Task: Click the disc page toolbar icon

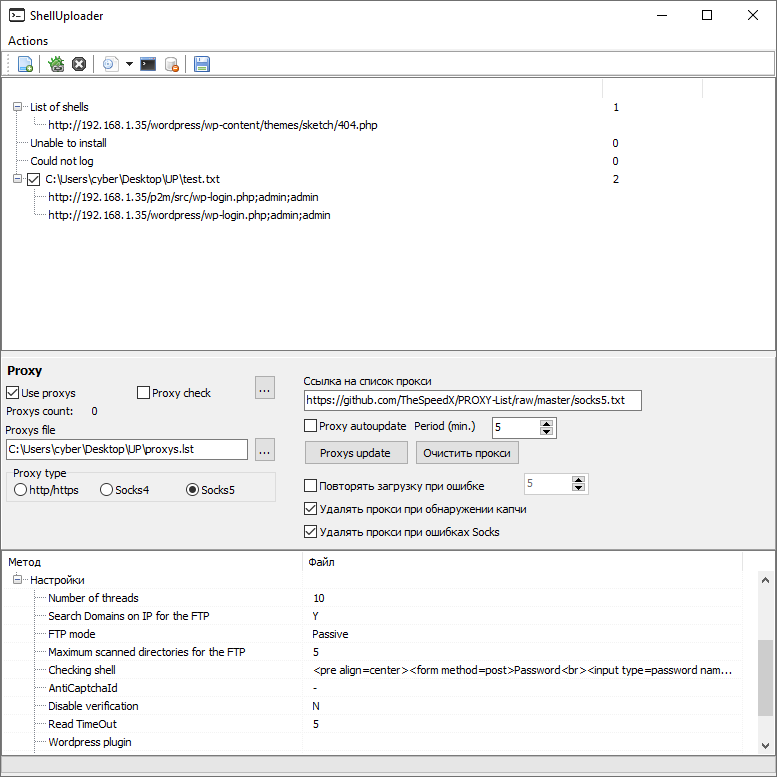Action: pos(111,64)
